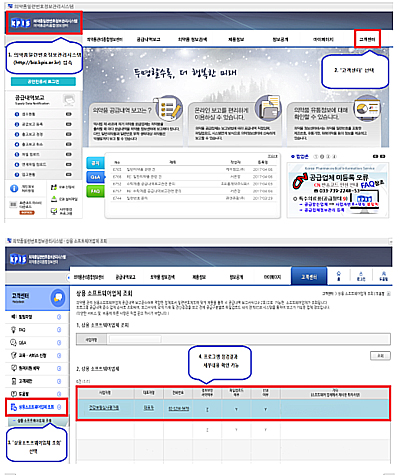
Task: Open the phone number link in the highlighted row
Action: (x=179, y=408)
